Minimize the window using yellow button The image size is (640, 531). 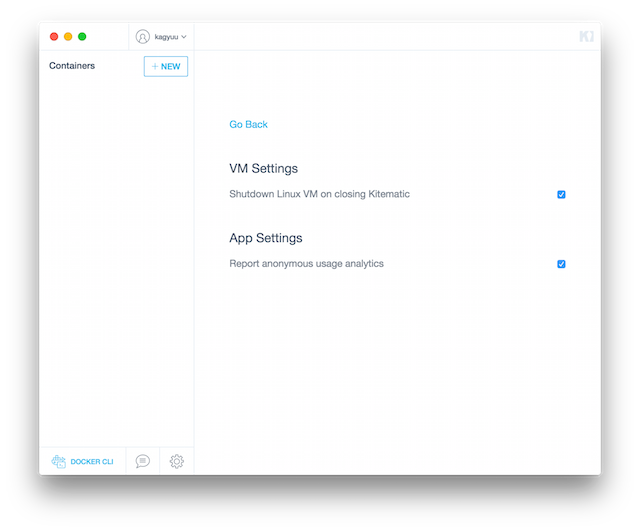(x=68, y=37)
